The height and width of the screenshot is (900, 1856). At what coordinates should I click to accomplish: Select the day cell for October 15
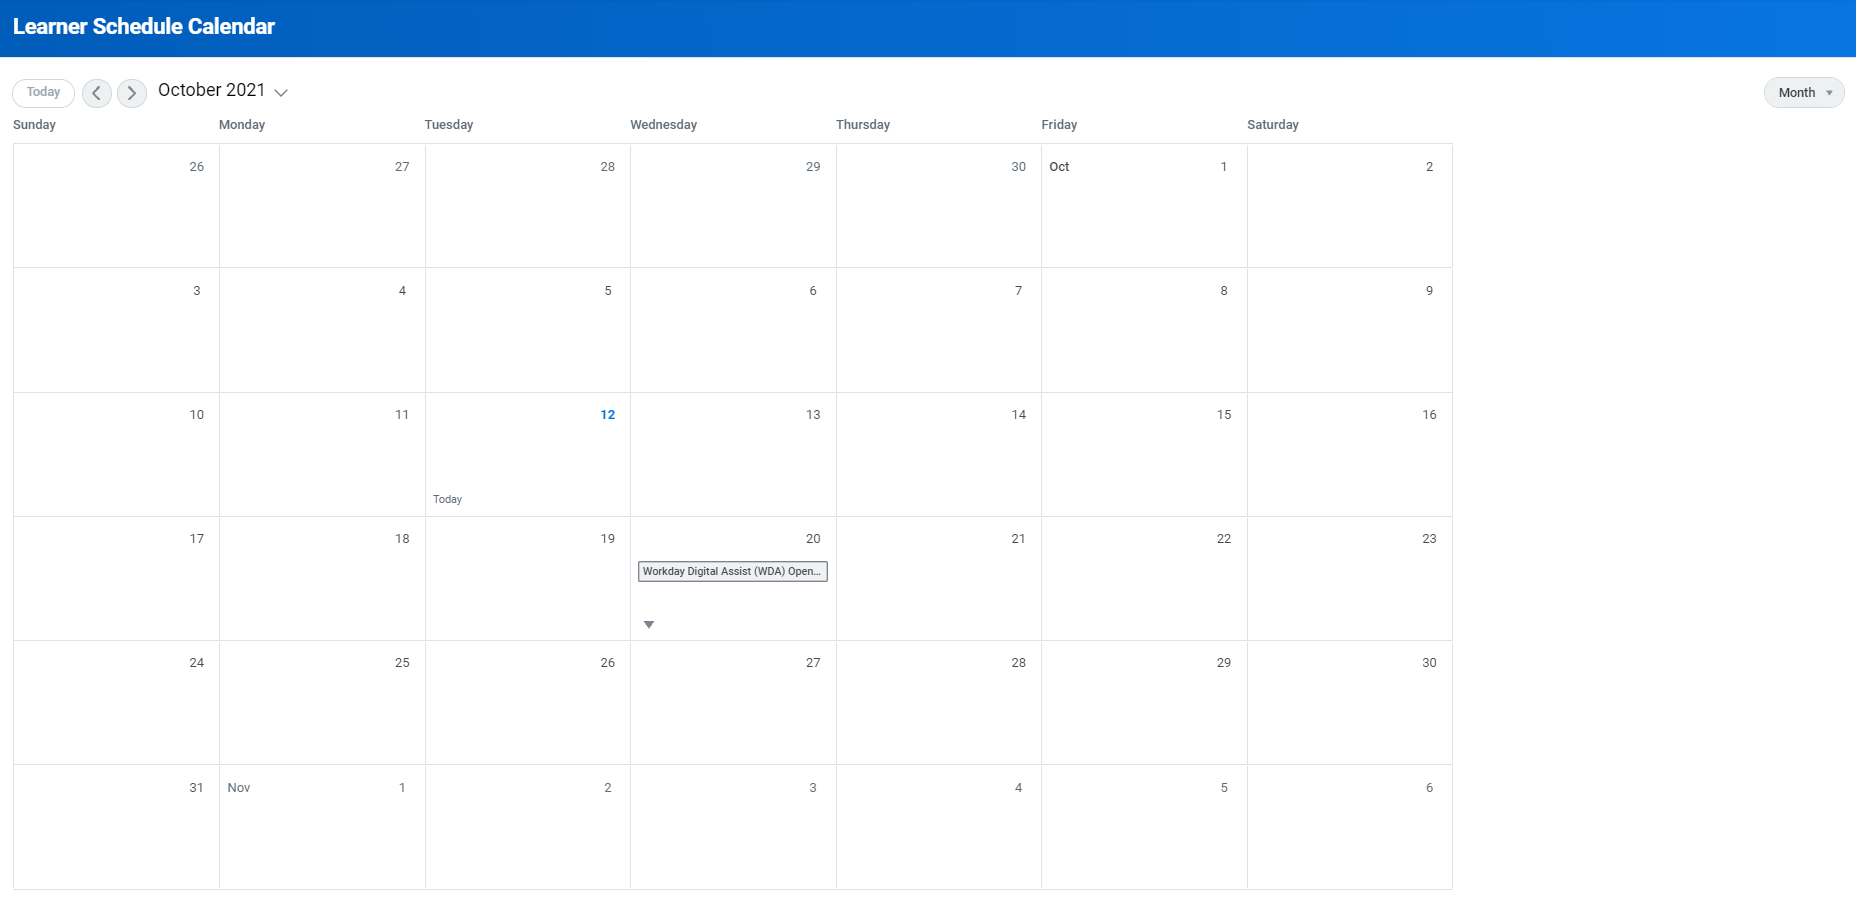[1144, 455]
